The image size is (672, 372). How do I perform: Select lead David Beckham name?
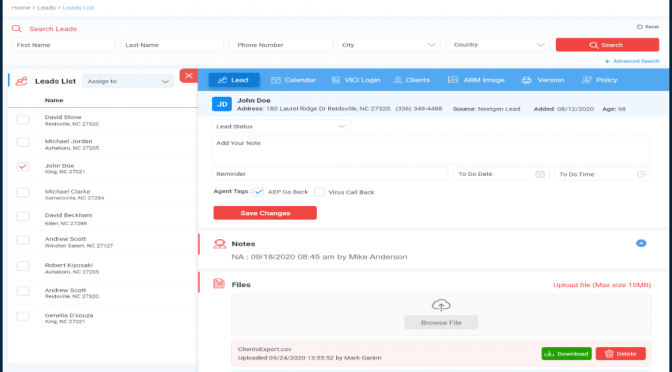pyautogui.click(x=69, y=215)
